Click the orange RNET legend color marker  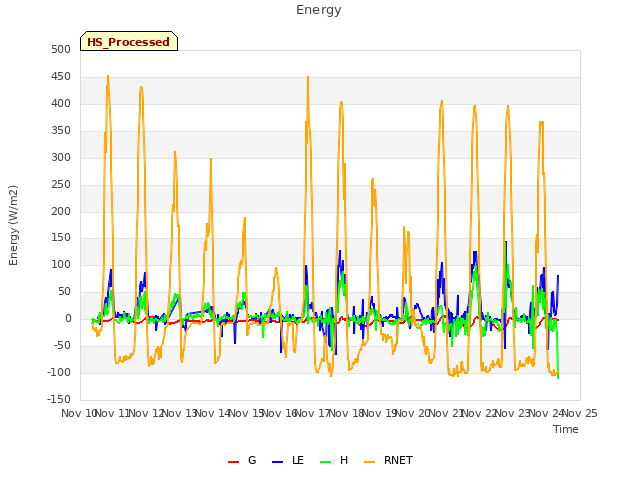369,462
